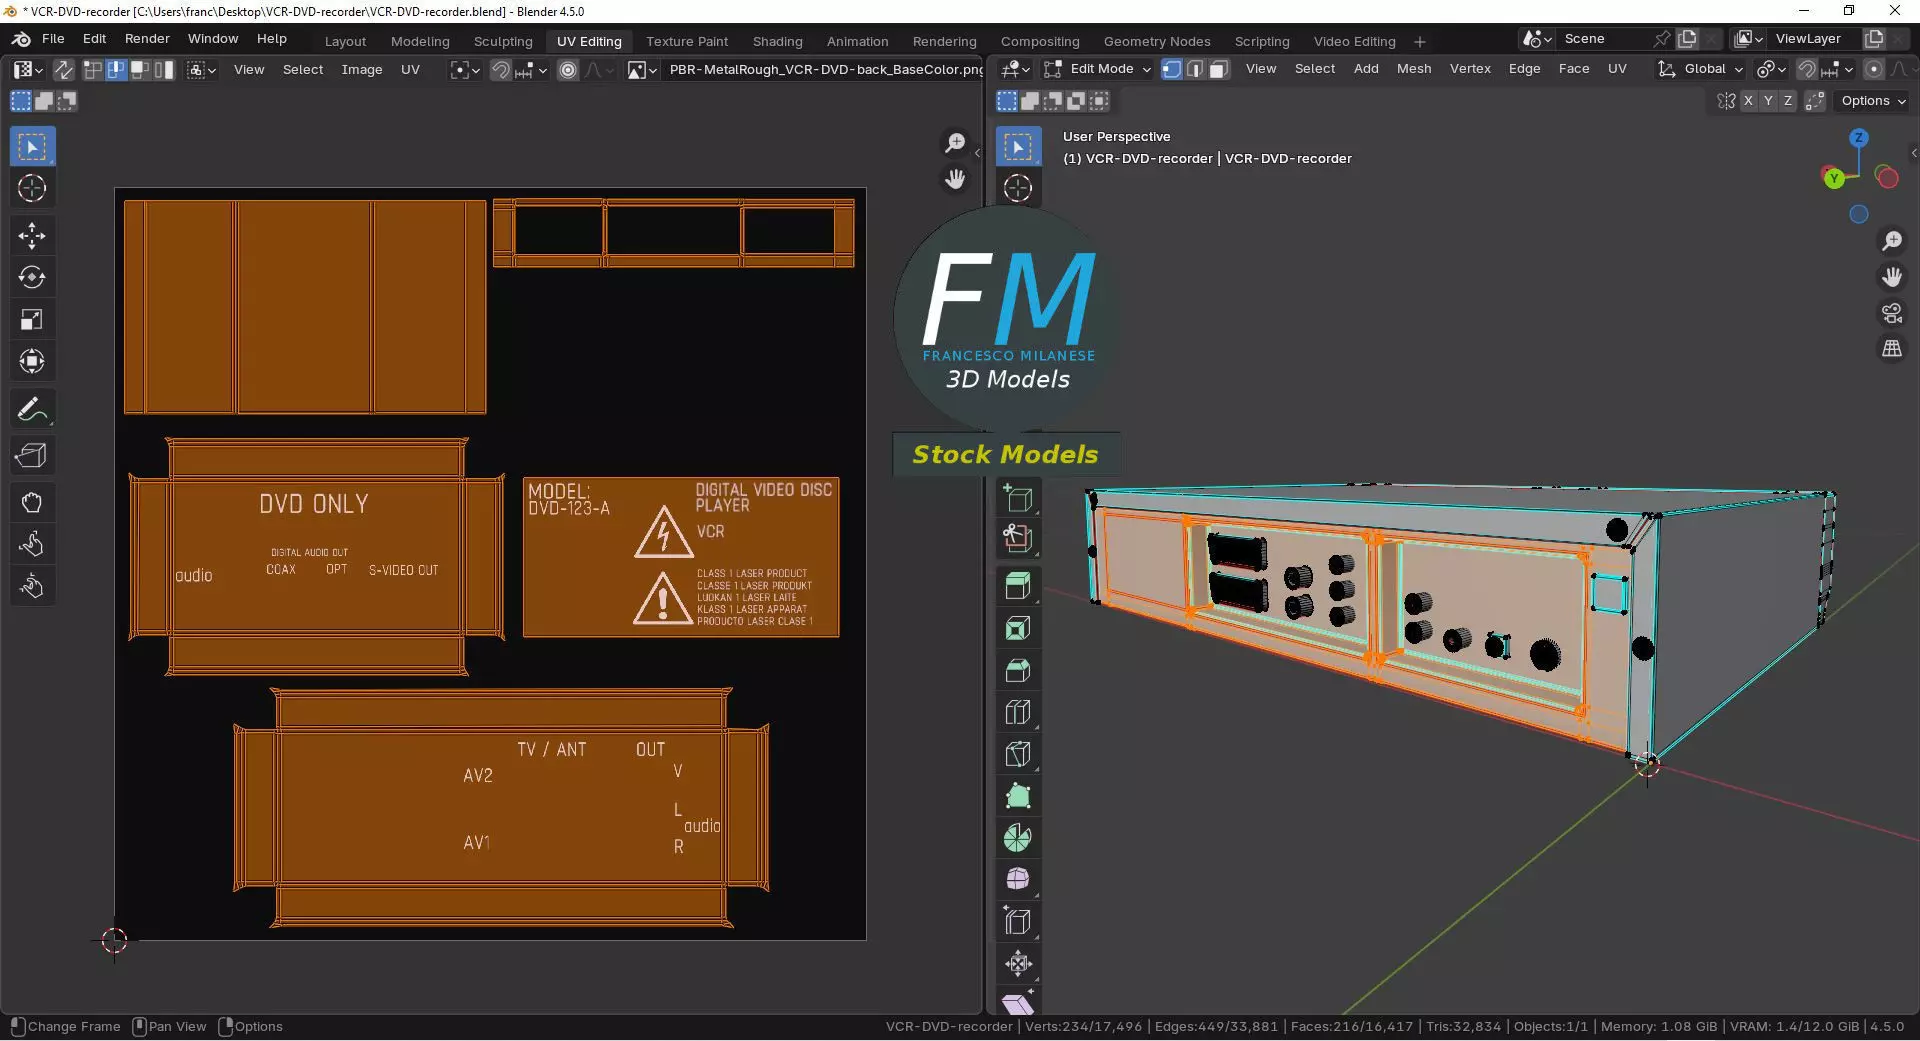Image resolution: width=1920 pixels, height=1041 pixels.
Task: Open the UV sticky selection mode dropdown
Action: pos(201,70)
